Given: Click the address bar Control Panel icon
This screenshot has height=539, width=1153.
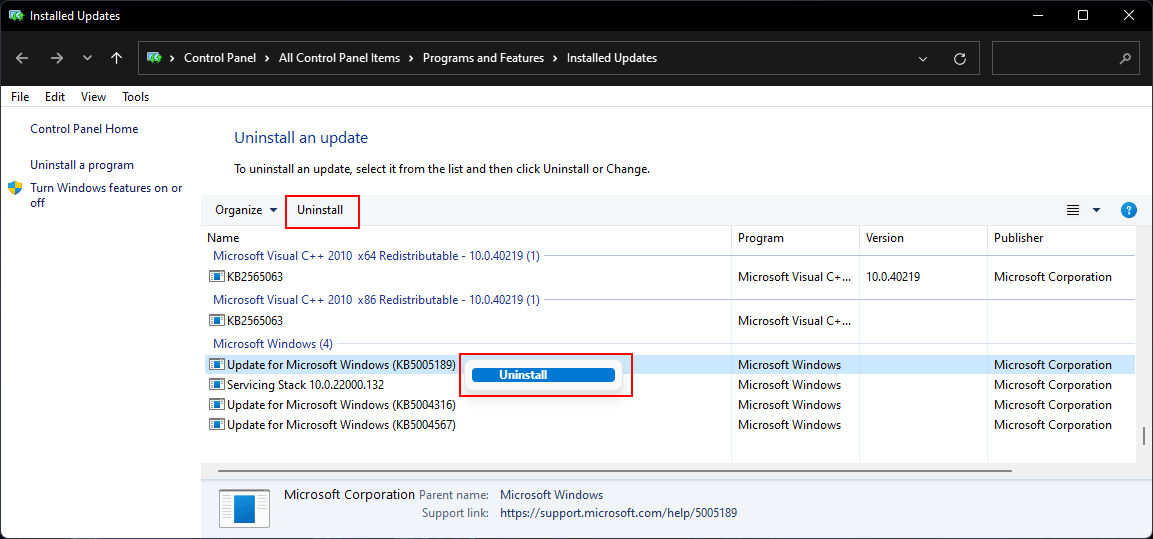Looking at the screenshot, I should pyautogui.click(x=154, y=57).
